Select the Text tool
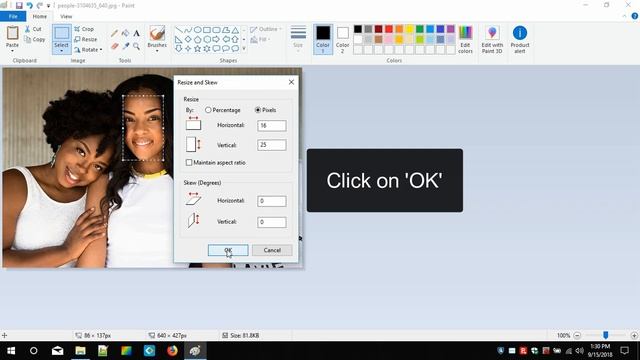Viewport: 640px width, 360px height. click(136, 33)
